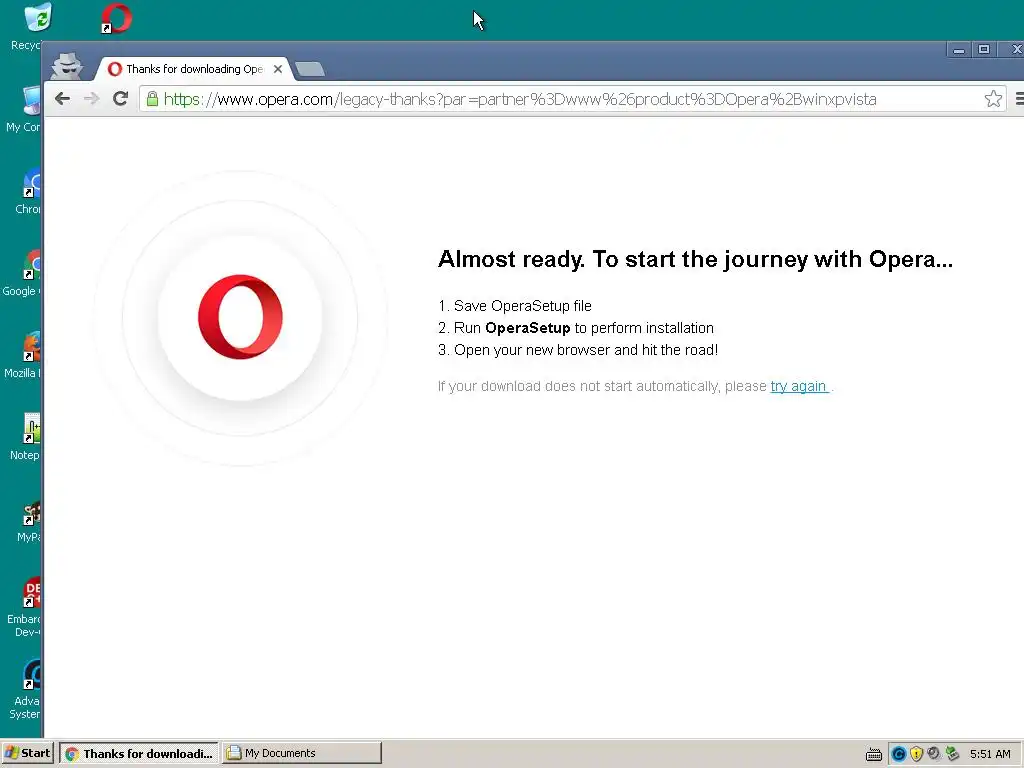Select the Notepad++ desktop shortcut
Screen dimensions: 1024x768
coord(27,437)
